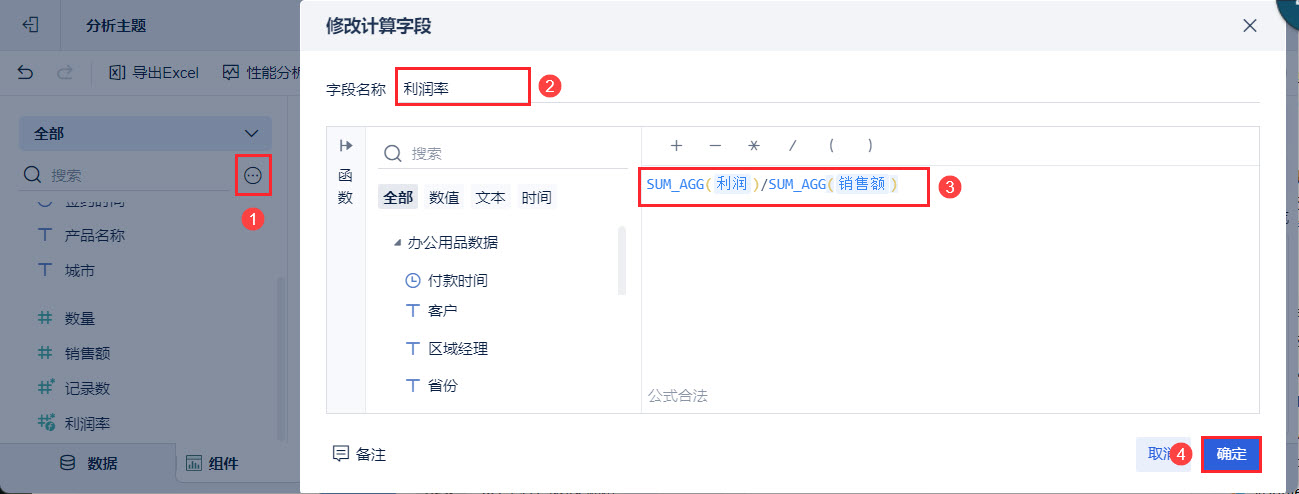Insert the divide slash operator
1299x494 pixels.
(793, 146)
